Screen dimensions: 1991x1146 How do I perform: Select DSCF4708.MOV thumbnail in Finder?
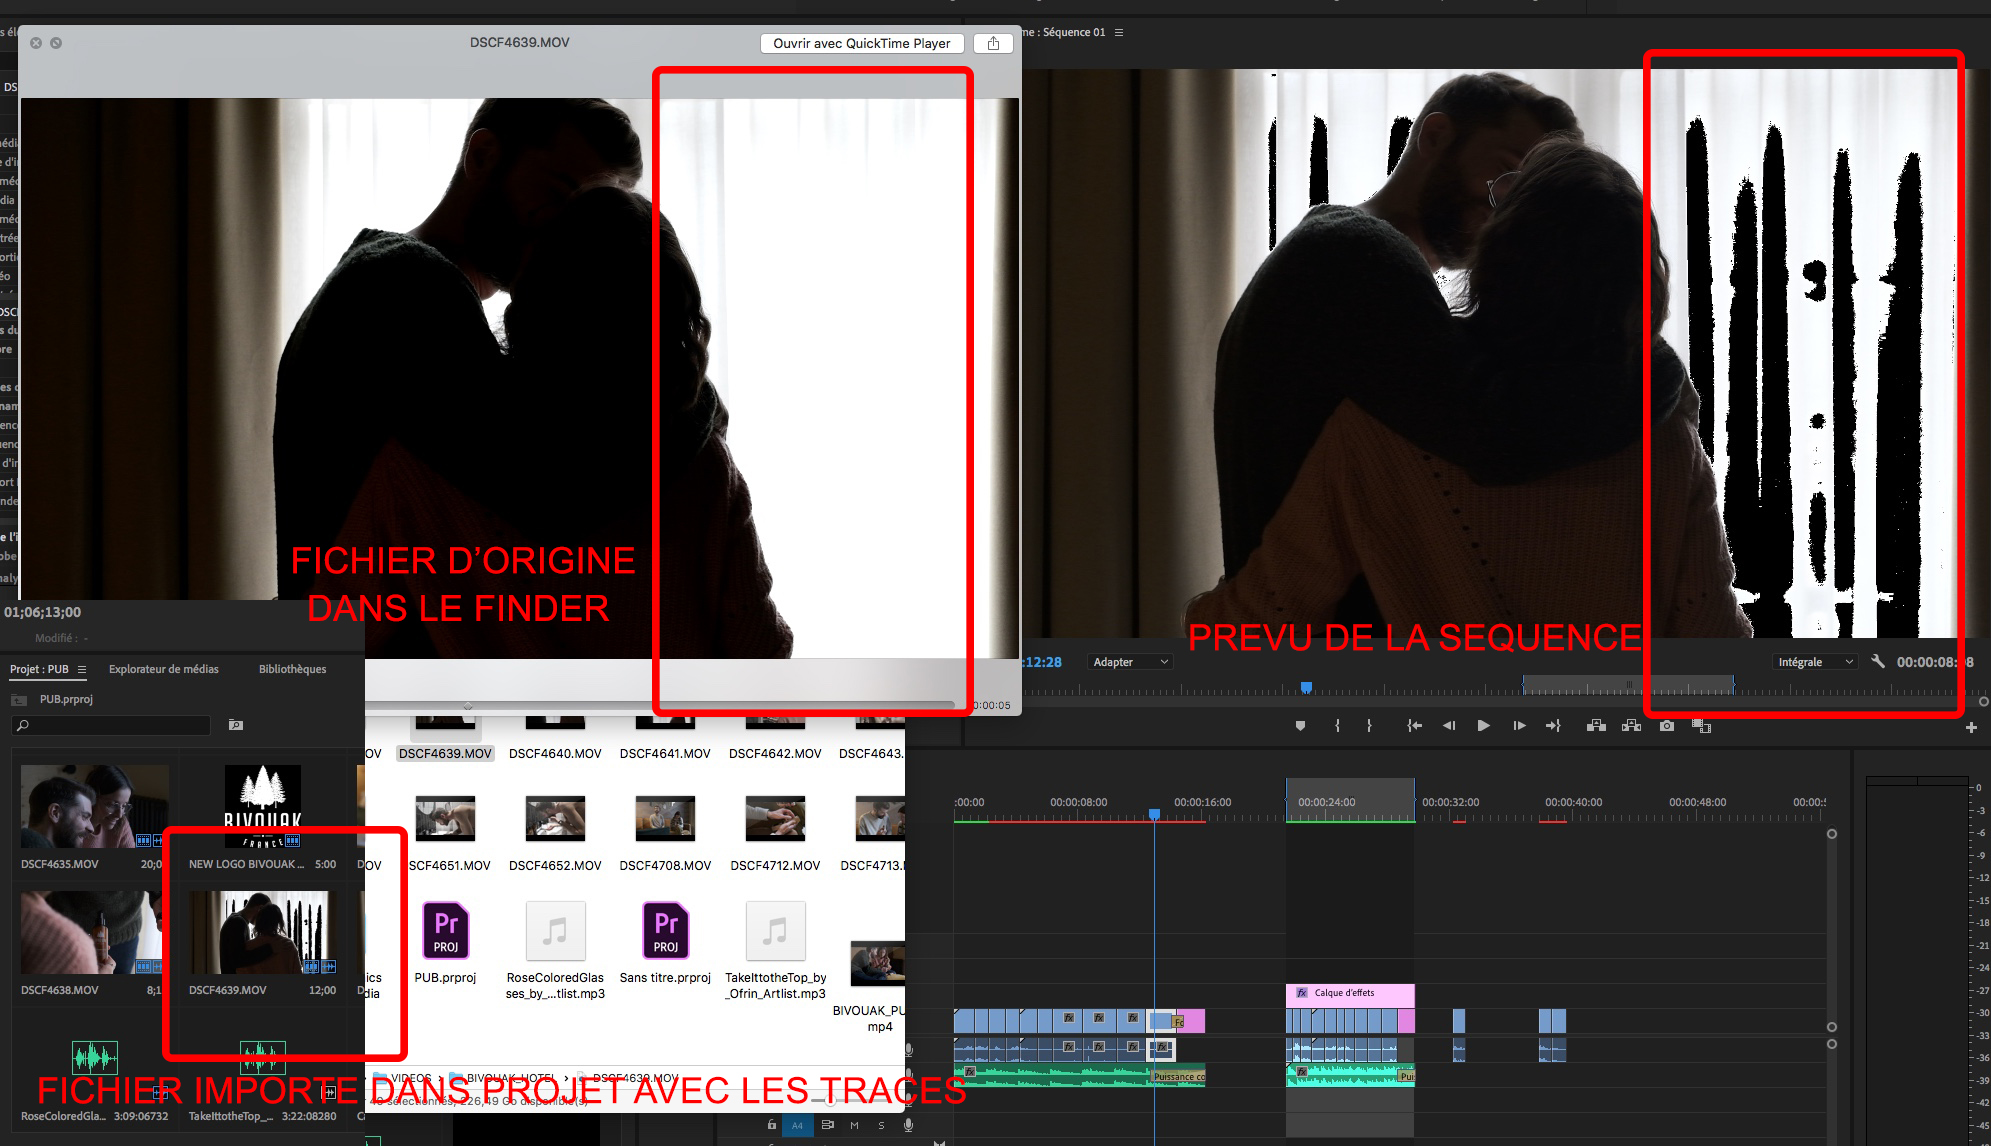click(x=665, y=819)
